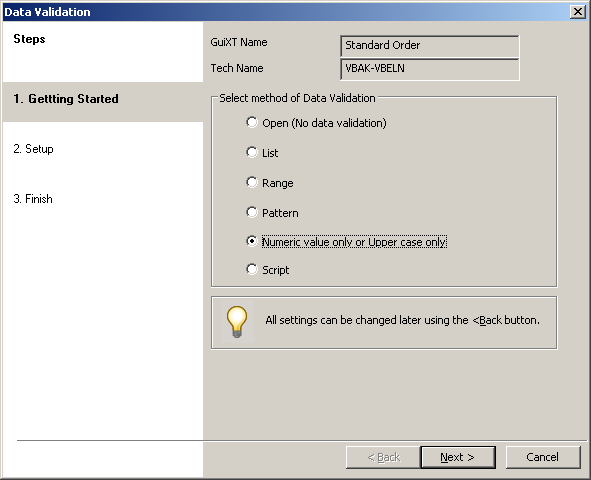Click the Next button
Viewport: 591px width, 480px height.
pos(458,457)
